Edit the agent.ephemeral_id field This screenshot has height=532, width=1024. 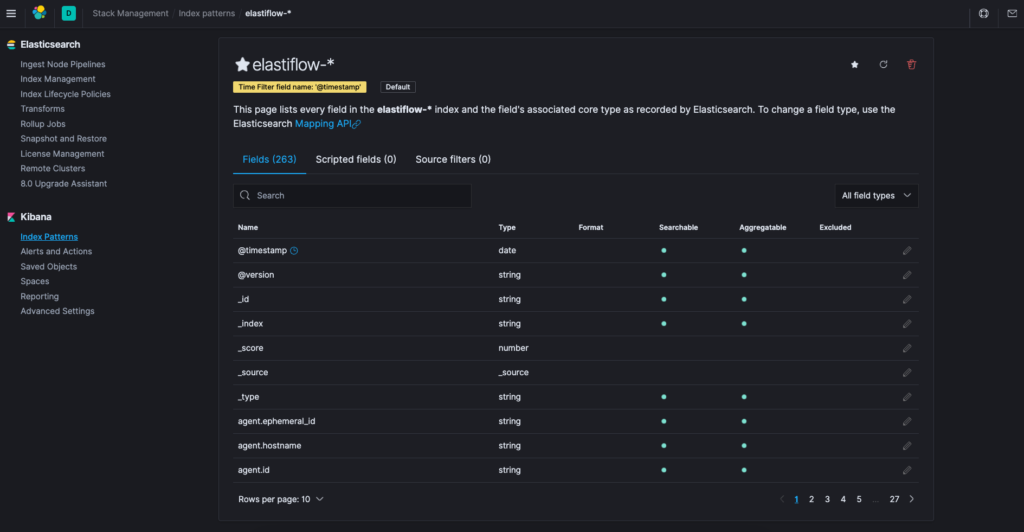(x=907, y=422)
